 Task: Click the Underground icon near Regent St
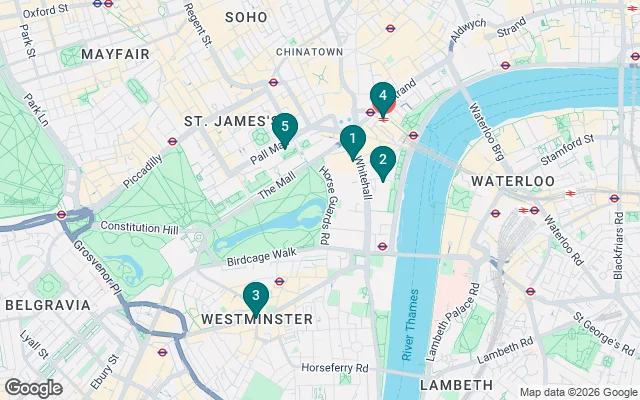pyautogui.click(x=273, y=82)
